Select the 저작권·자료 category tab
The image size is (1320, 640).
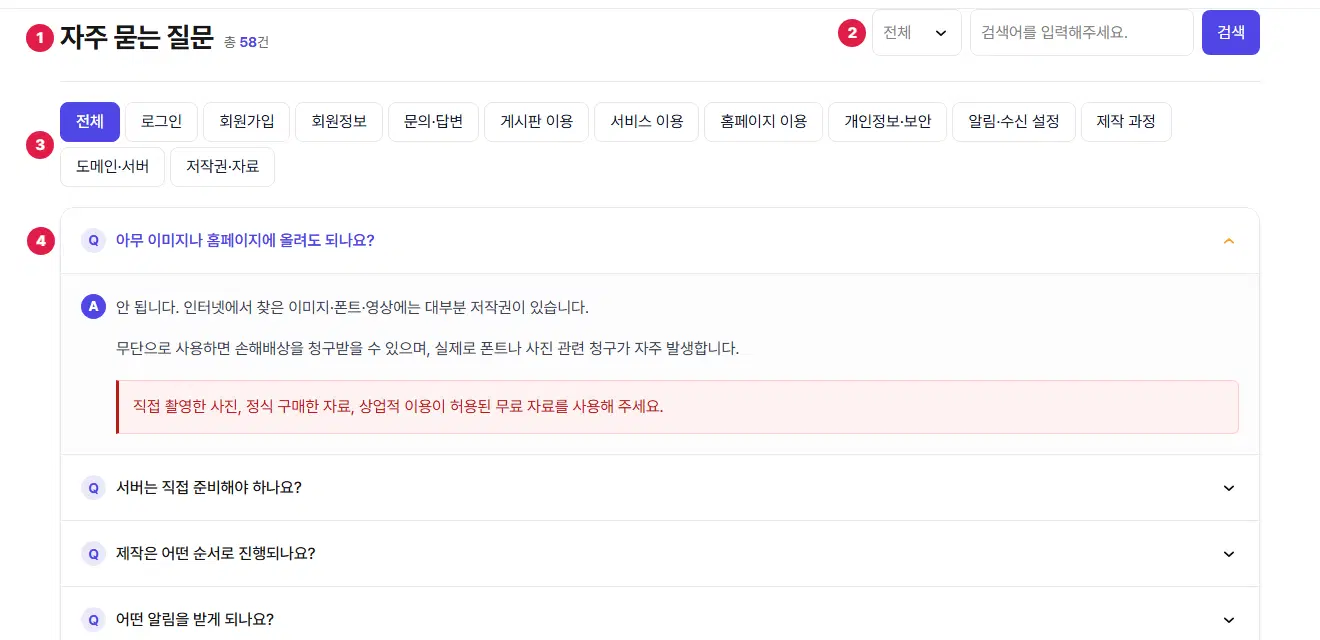pyautogui.click(x=222, y=167)
